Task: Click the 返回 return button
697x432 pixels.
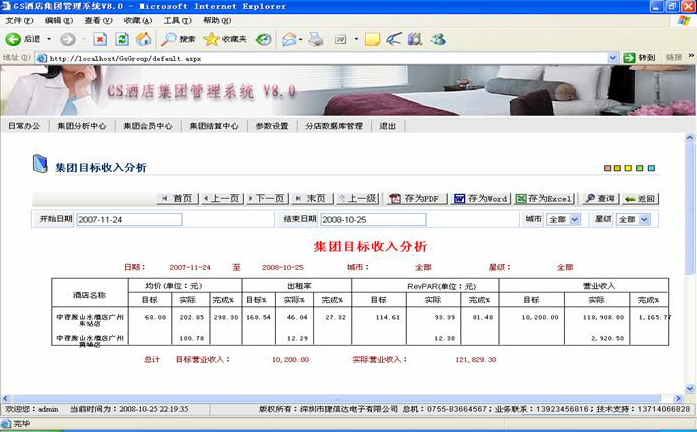Action: pyautogui.click(x=640, y=199)
